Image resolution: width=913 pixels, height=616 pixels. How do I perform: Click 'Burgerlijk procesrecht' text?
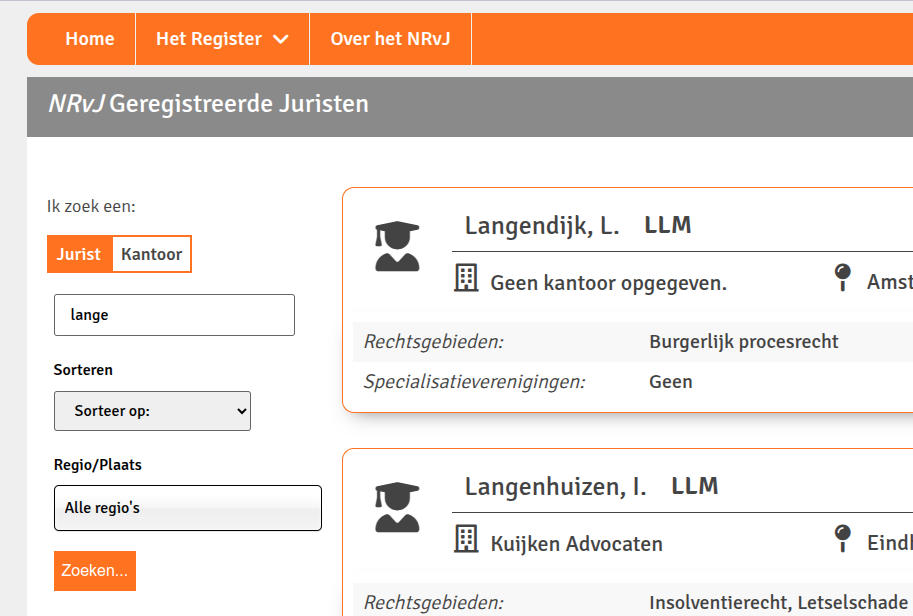click(x=744, y=342)
